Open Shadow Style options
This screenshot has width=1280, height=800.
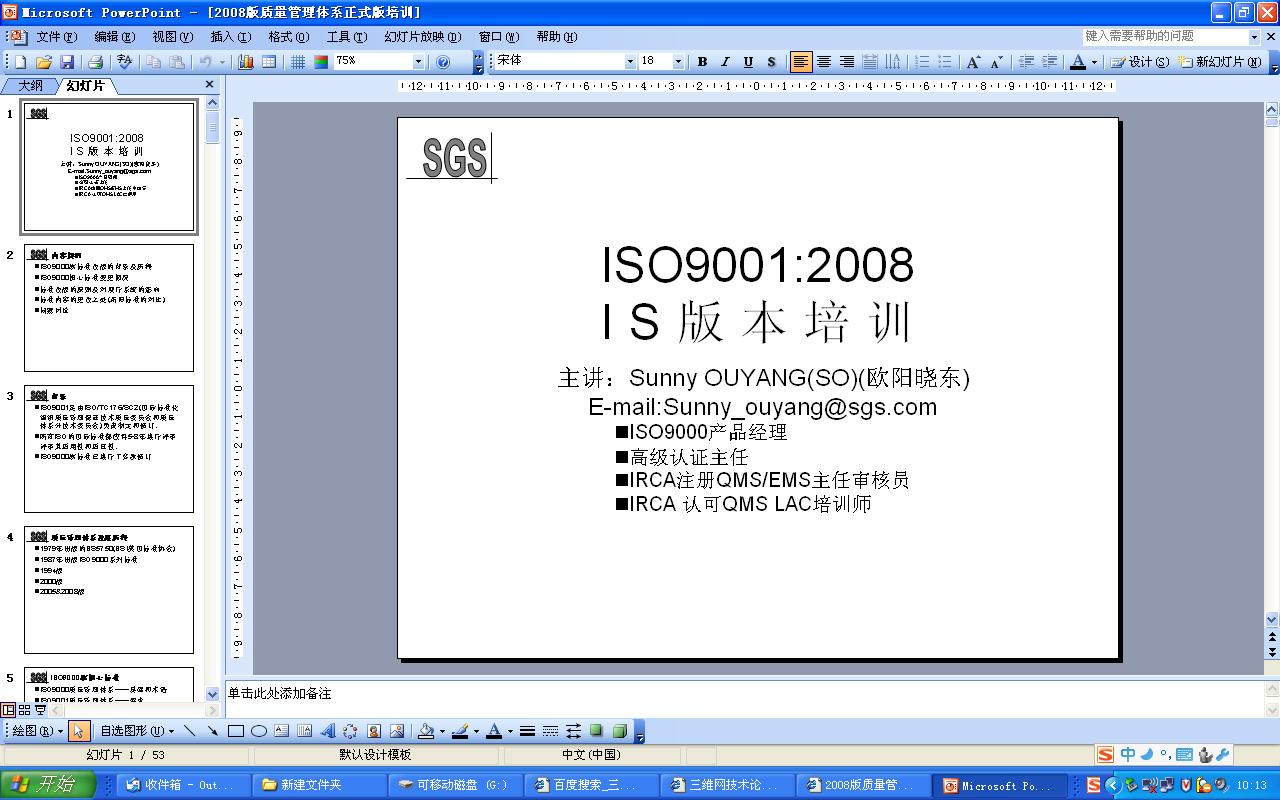(x=596, y=731)
